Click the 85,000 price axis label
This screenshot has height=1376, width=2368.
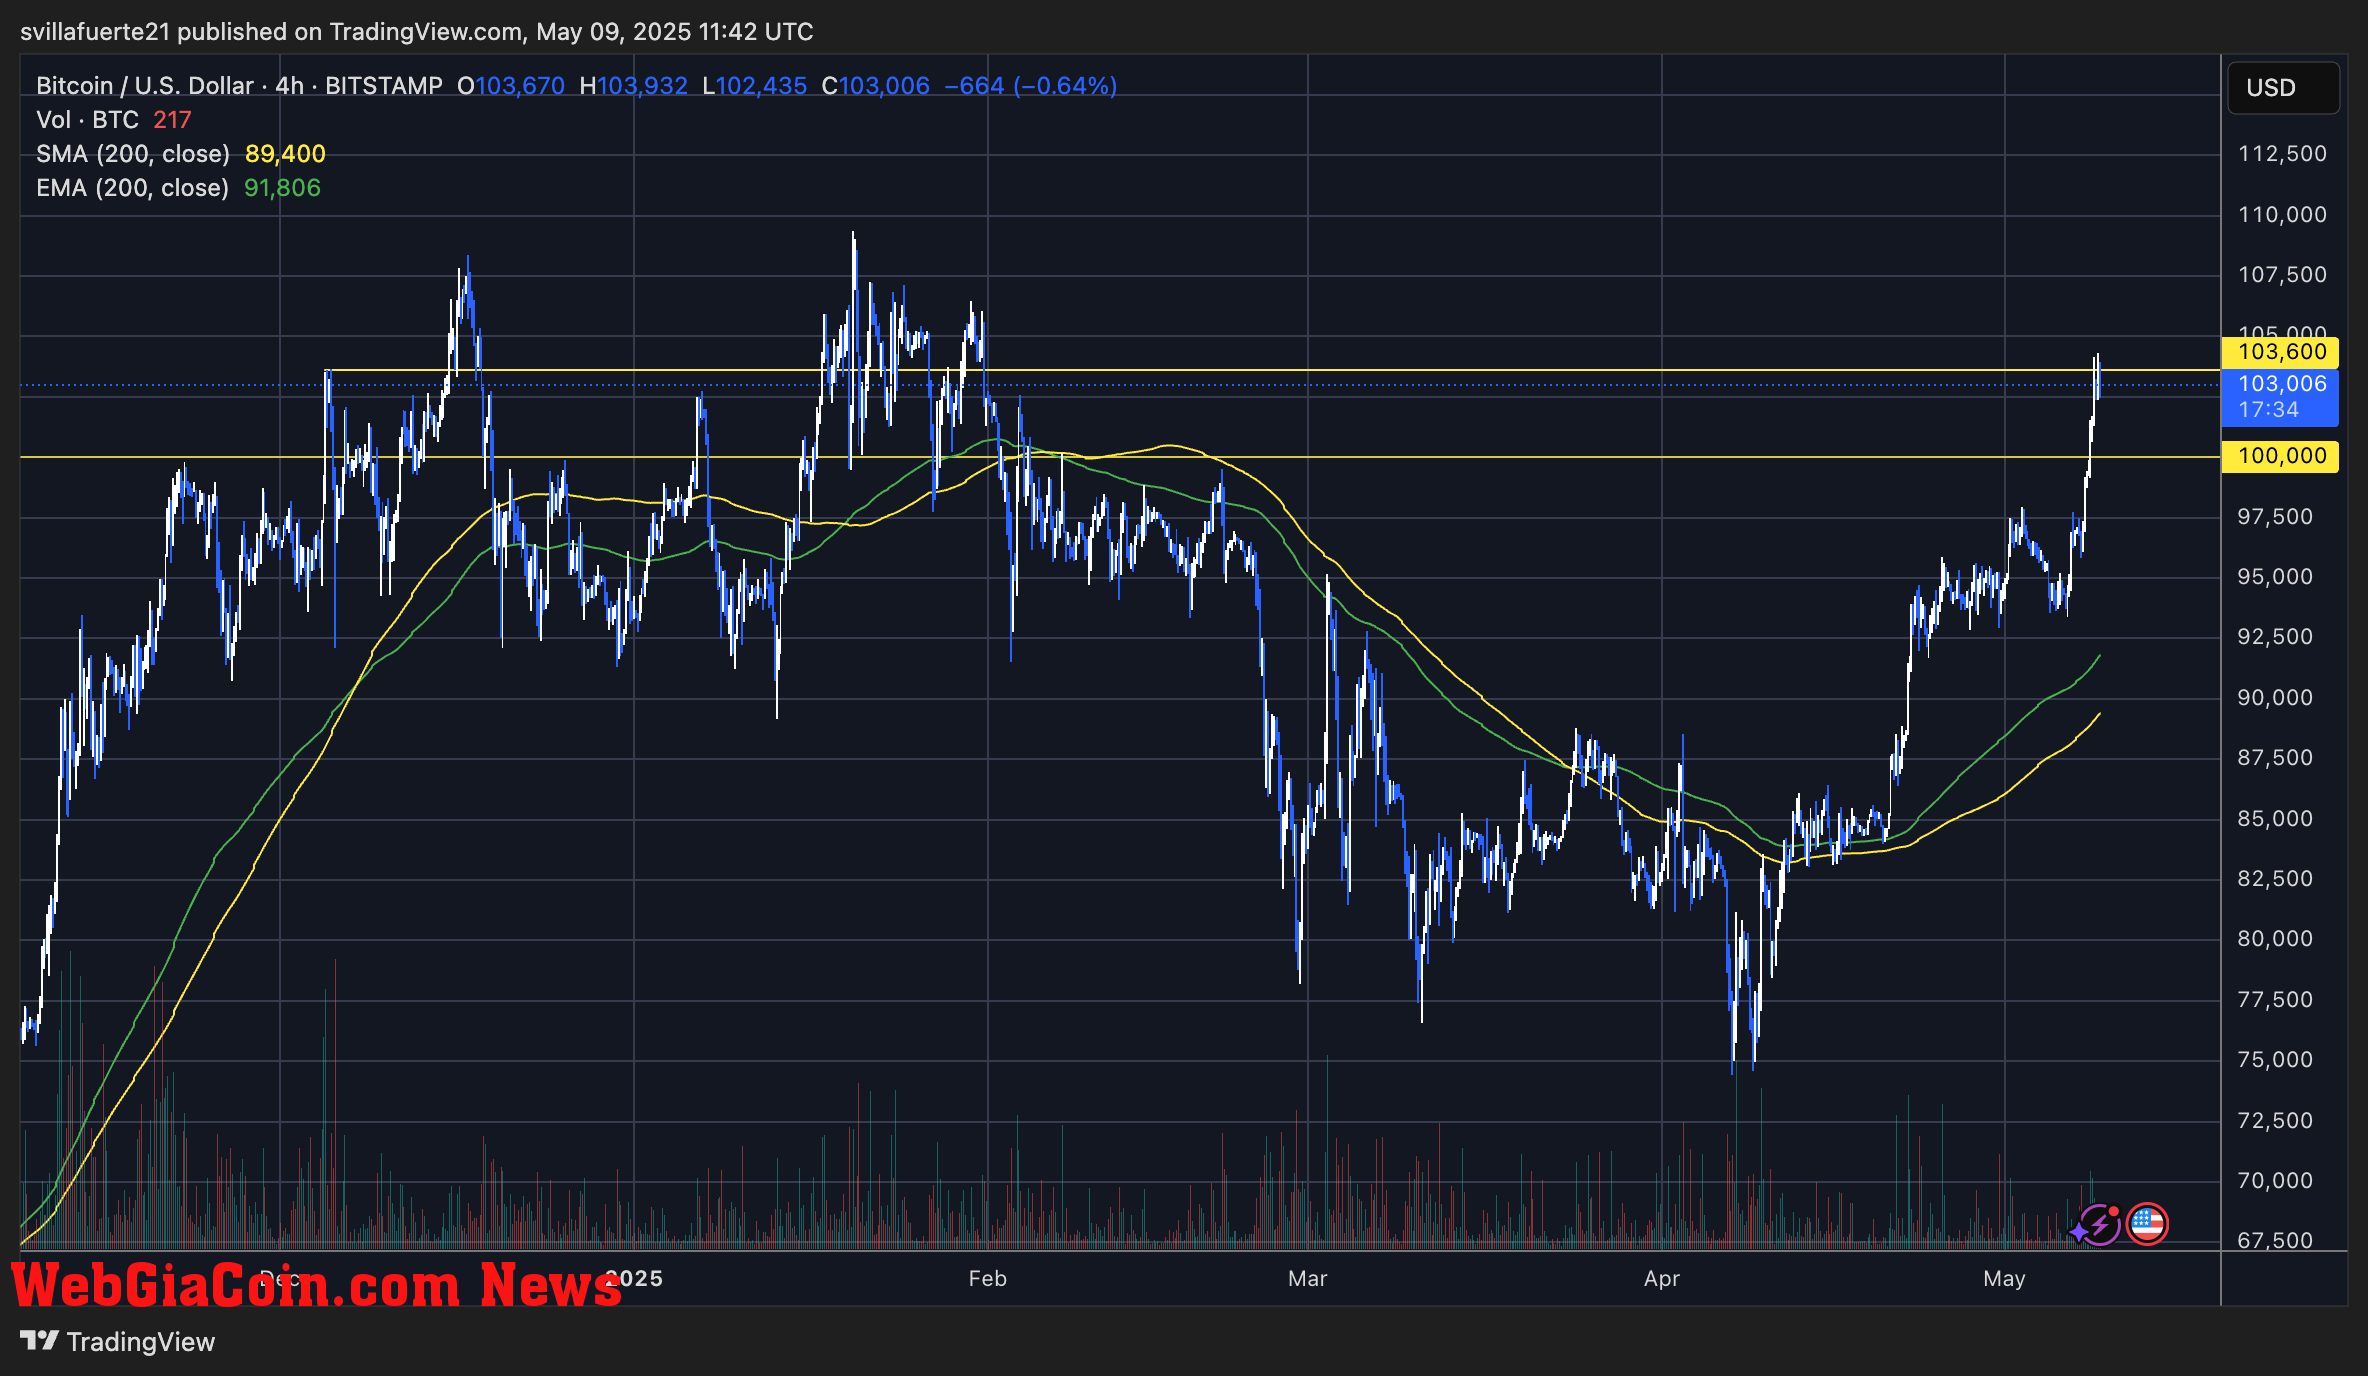(2275, 819)
